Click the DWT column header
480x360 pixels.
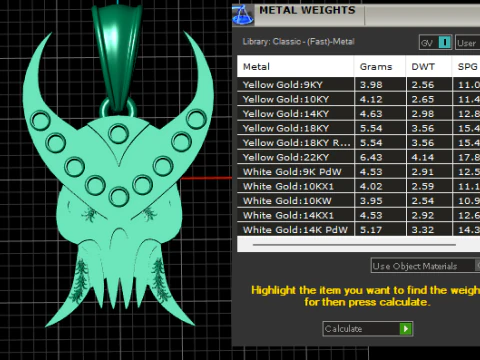(429, 66)
